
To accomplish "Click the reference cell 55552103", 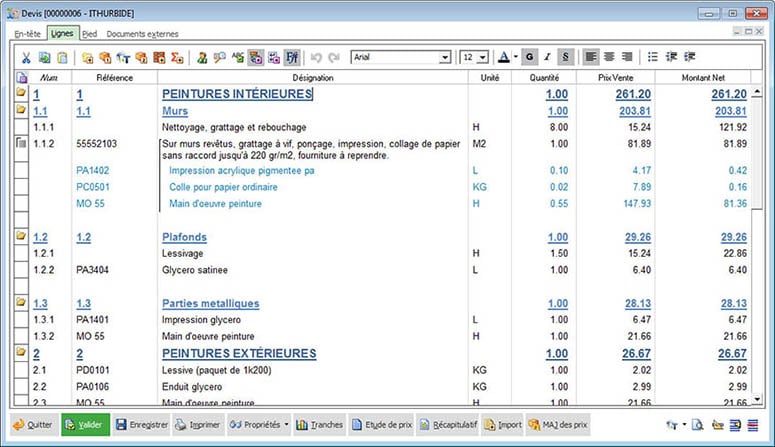I will (x=97, y=144).
